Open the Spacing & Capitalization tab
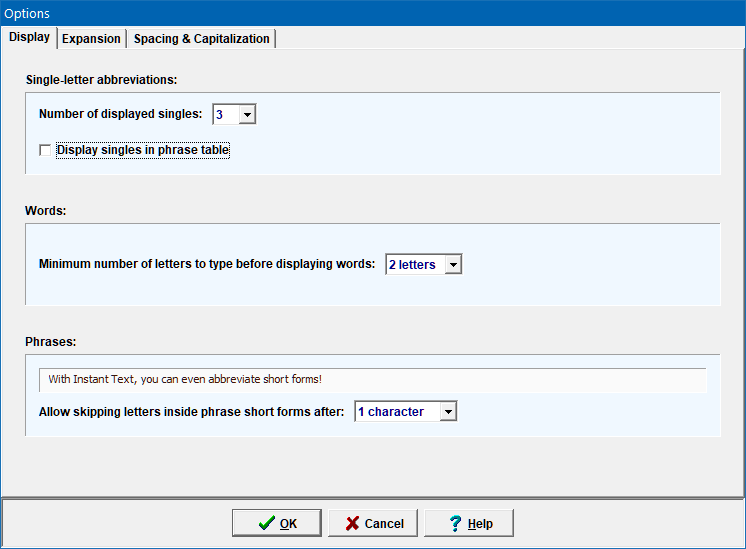This screenshot has width=746, height=549. click(201, 39)
